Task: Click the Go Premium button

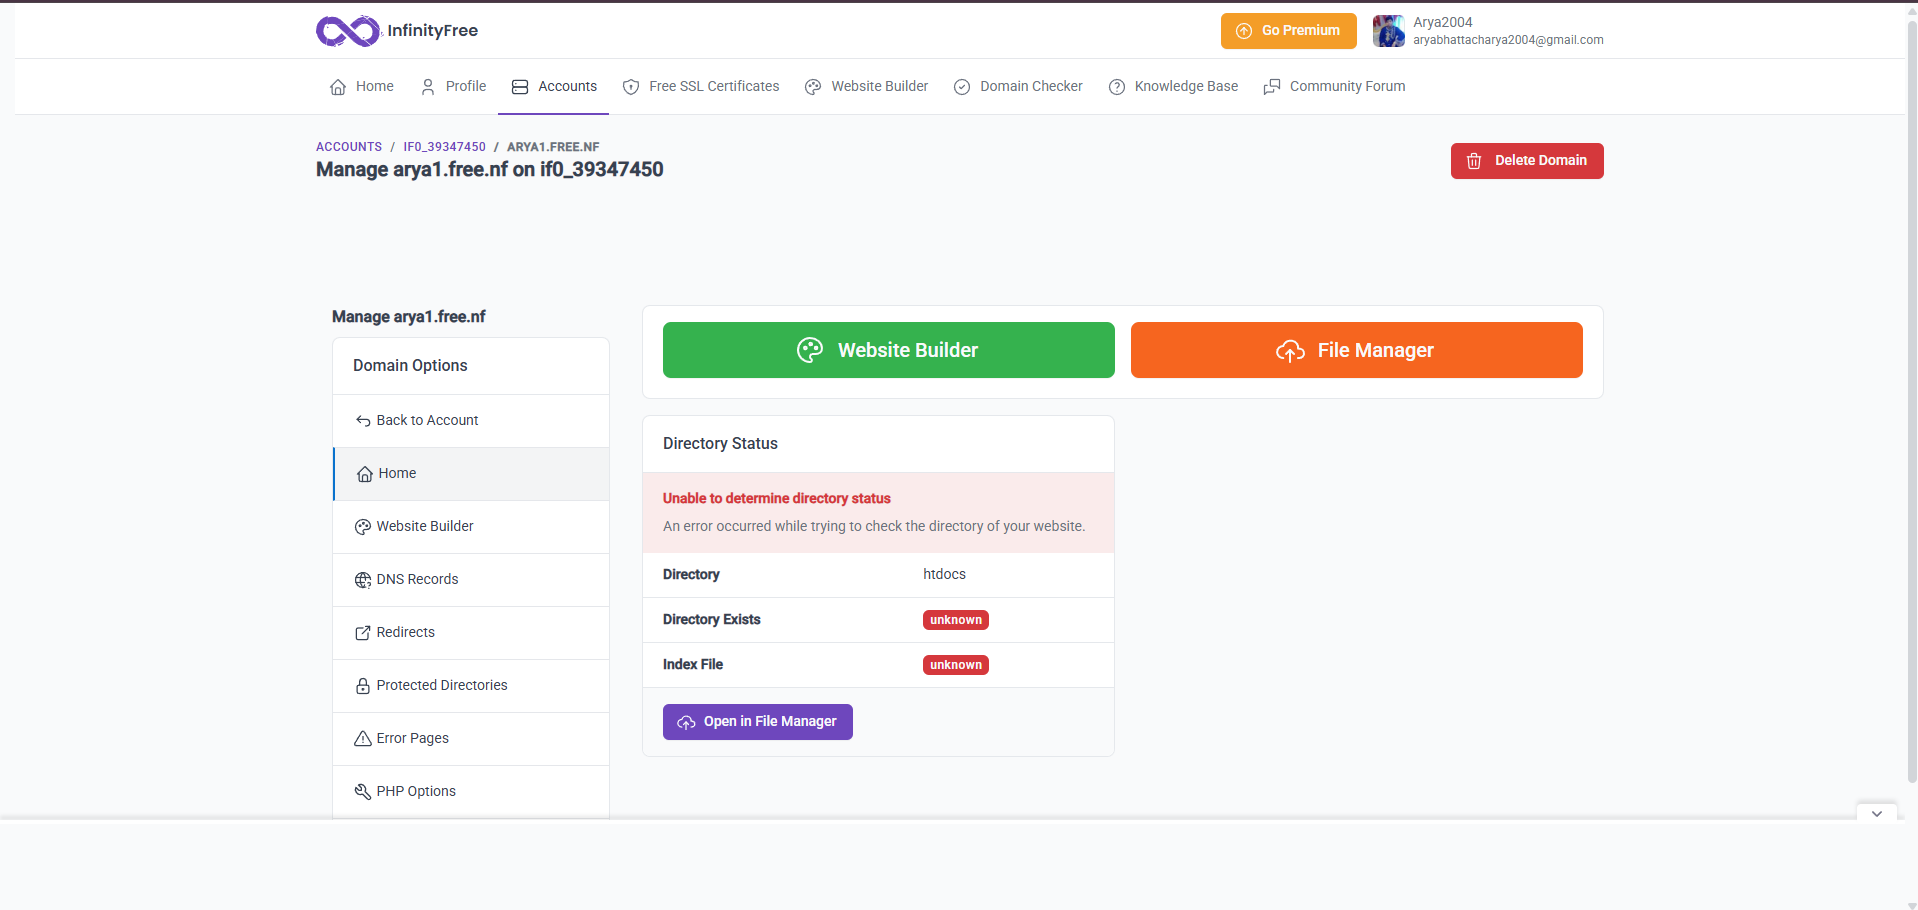Action: [1288, 31]
